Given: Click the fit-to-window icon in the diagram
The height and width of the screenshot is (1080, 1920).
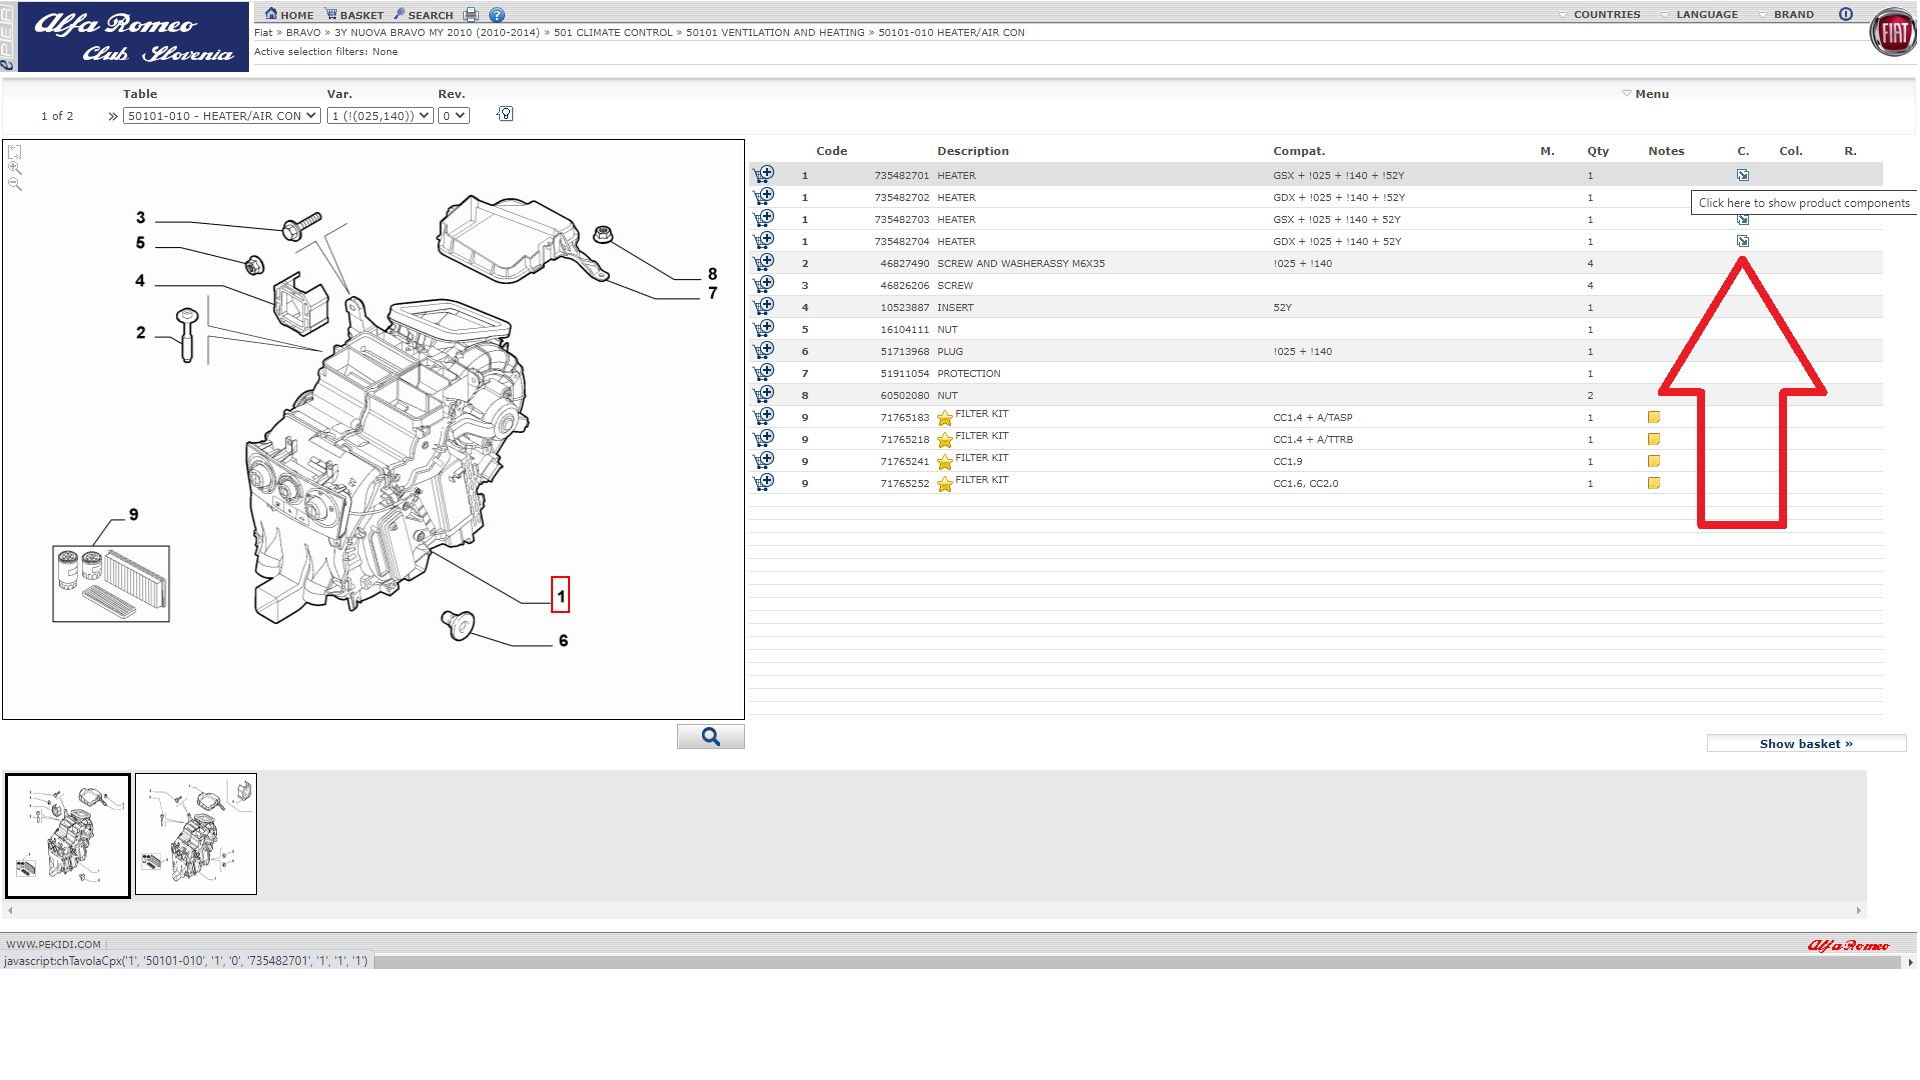Looking at the screenshot, I should tap(15, 152).
